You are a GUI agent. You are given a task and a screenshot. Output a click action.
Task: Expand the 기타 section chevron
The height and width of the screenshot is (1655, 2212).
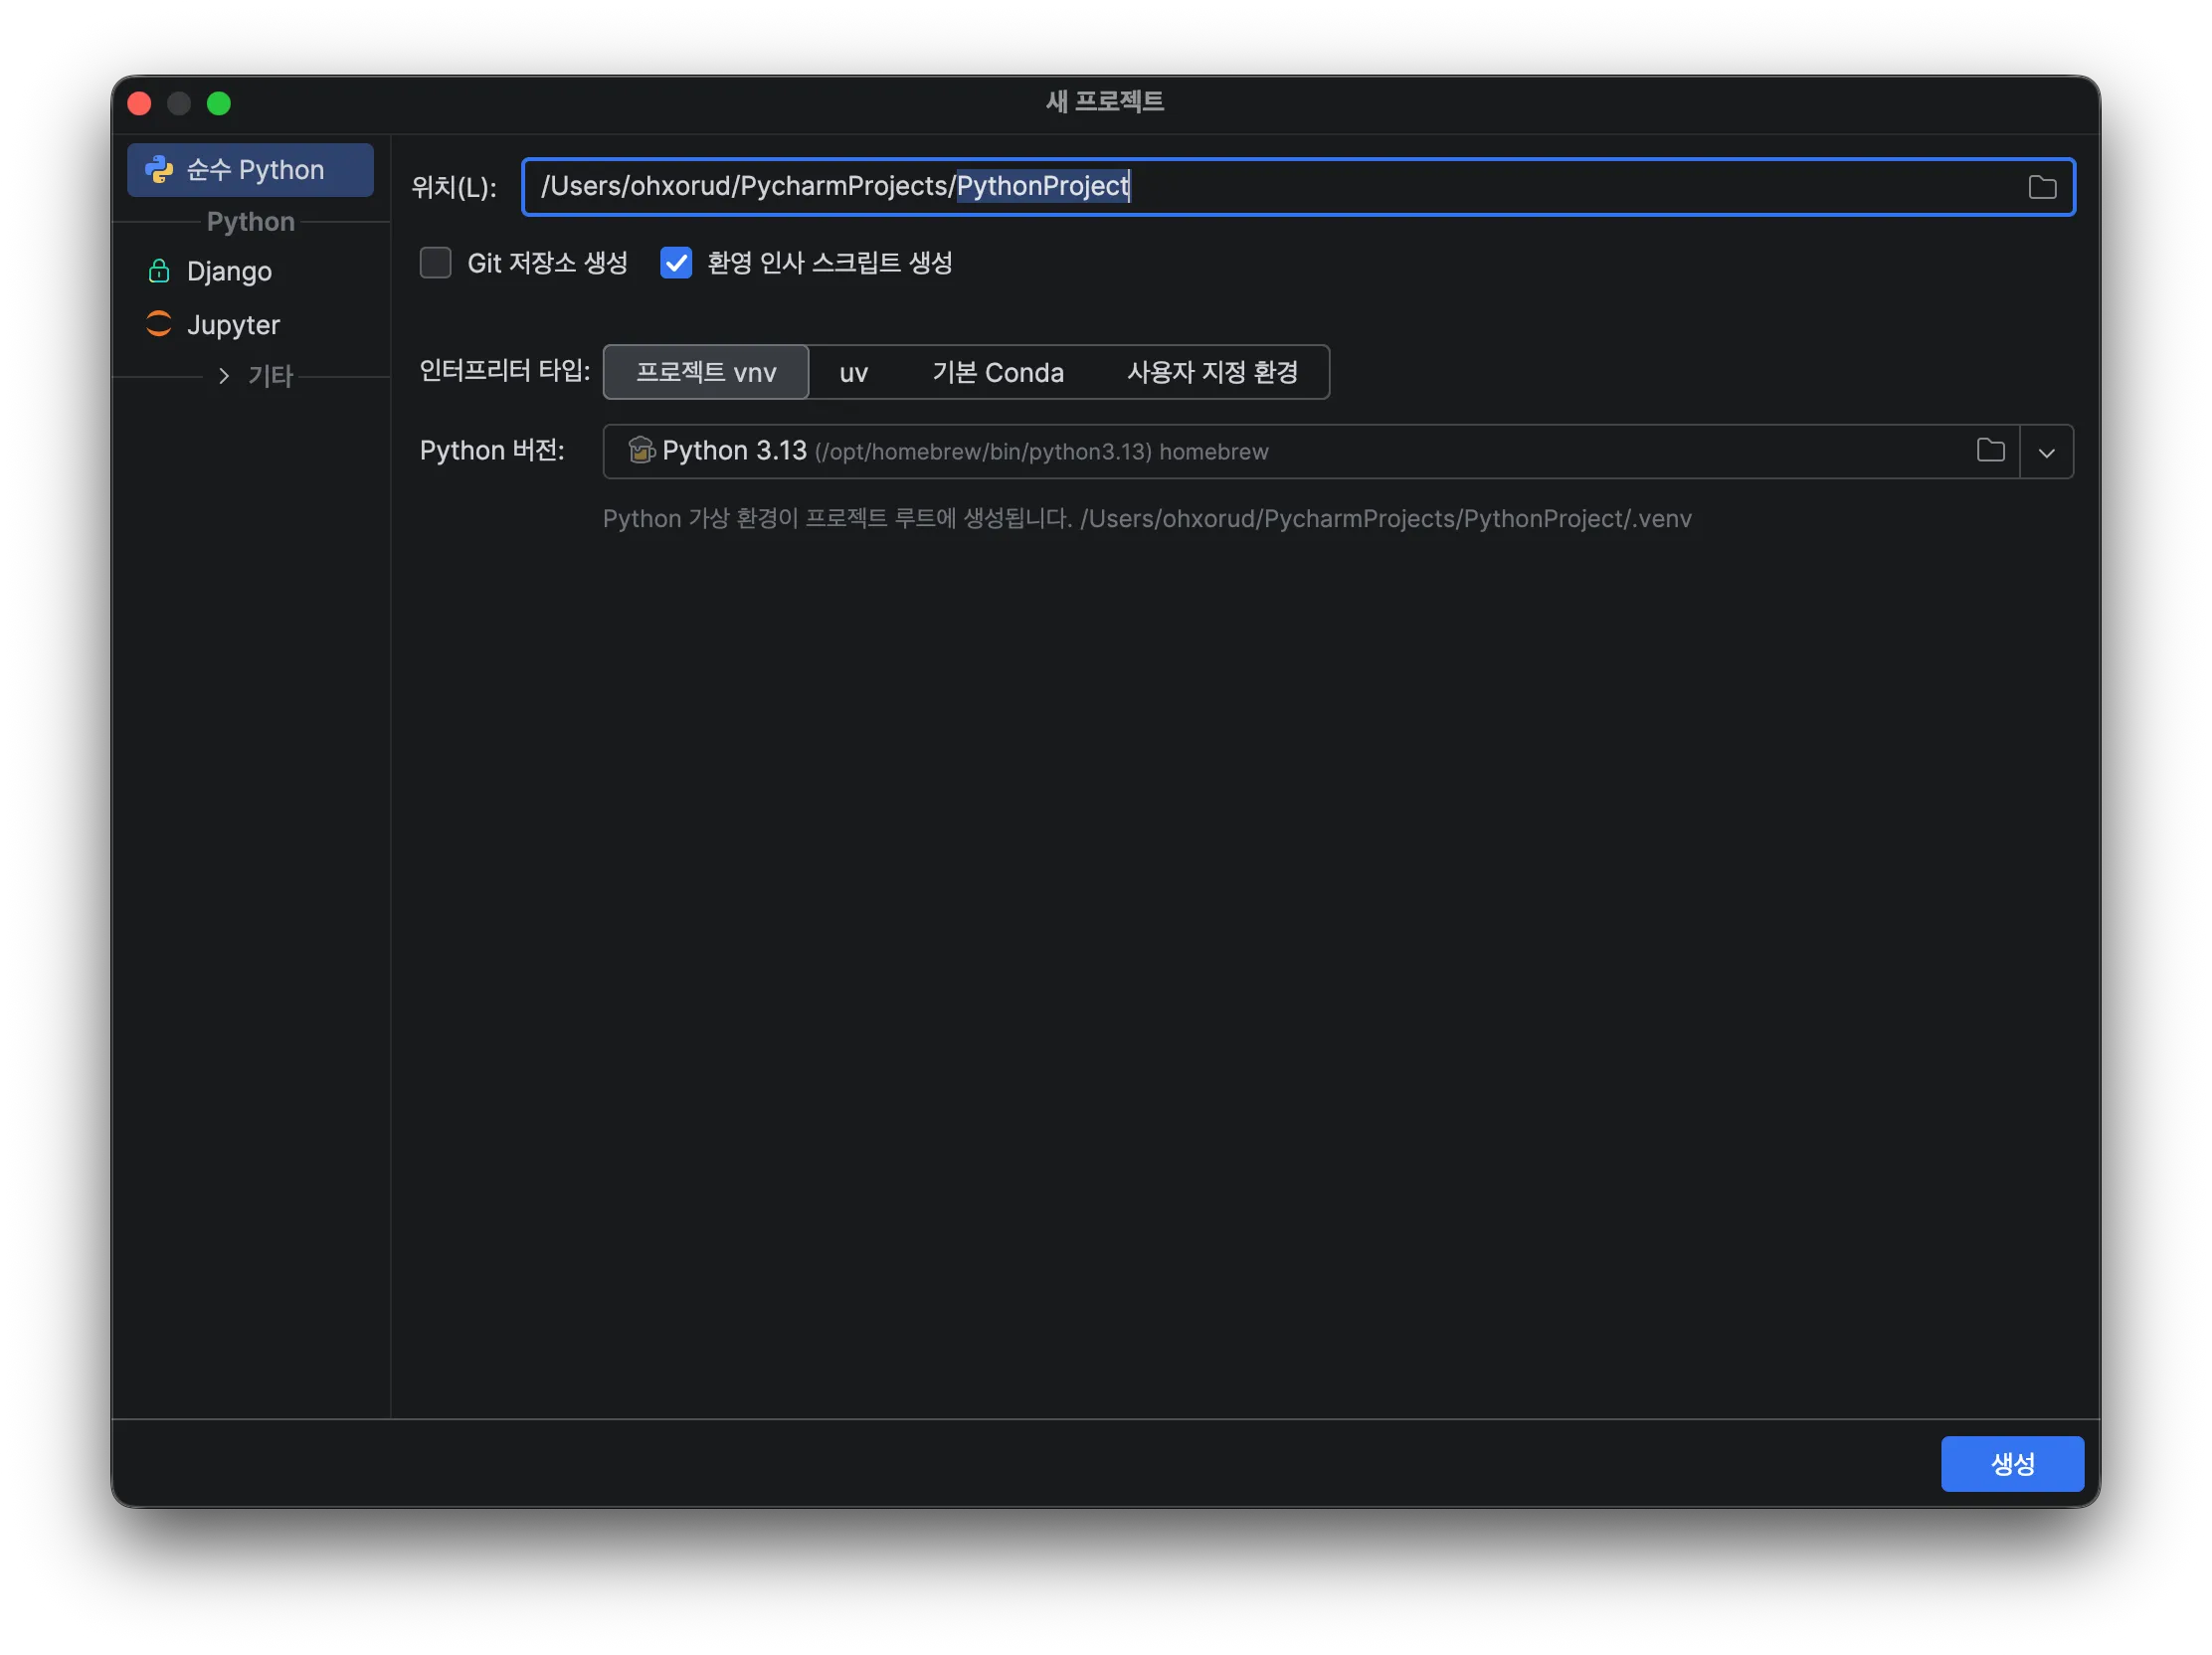224,376
